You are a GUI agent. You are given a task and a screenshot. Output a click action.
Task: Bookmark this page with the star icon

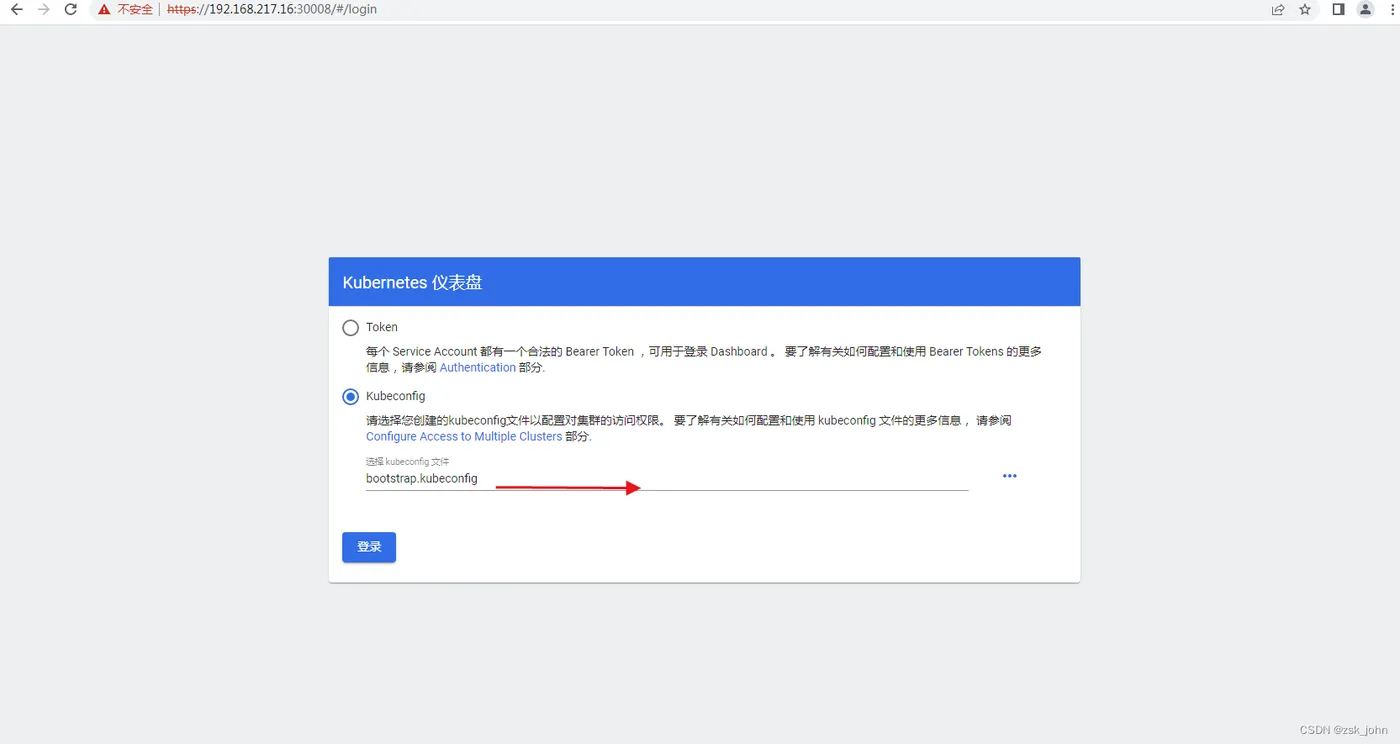click(1305, 9)
